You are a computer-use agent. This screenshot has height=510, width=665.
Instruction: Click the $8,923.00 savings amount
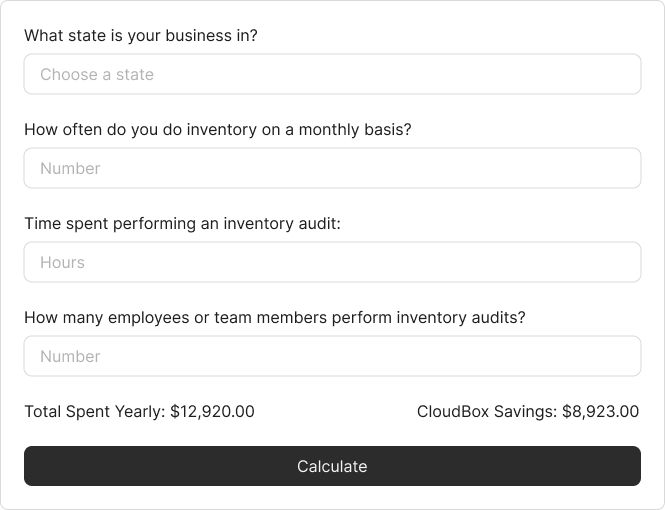pyautogui.click(x=600, y=411)
